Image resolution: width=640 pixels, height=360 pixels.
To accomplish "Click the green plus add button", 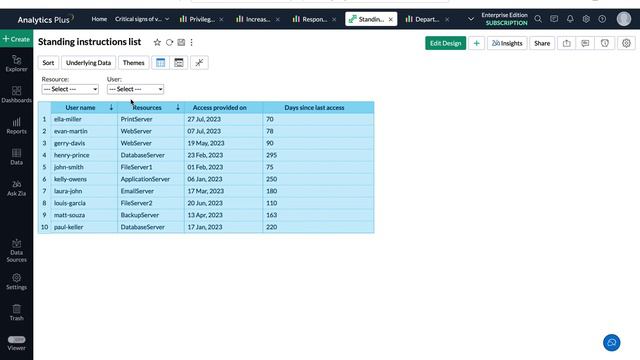I will 476,43.
